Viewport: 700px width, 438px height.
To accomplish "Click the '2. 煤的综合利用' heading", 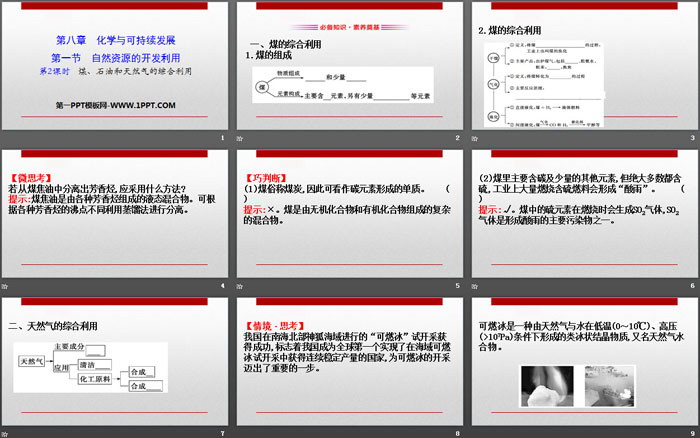I will coord(516,31).
